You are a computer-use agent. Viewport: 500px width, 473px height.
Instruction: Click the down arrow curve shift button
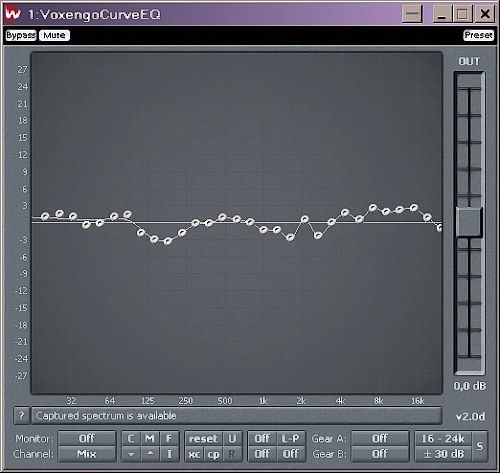(x=131, y=454)
